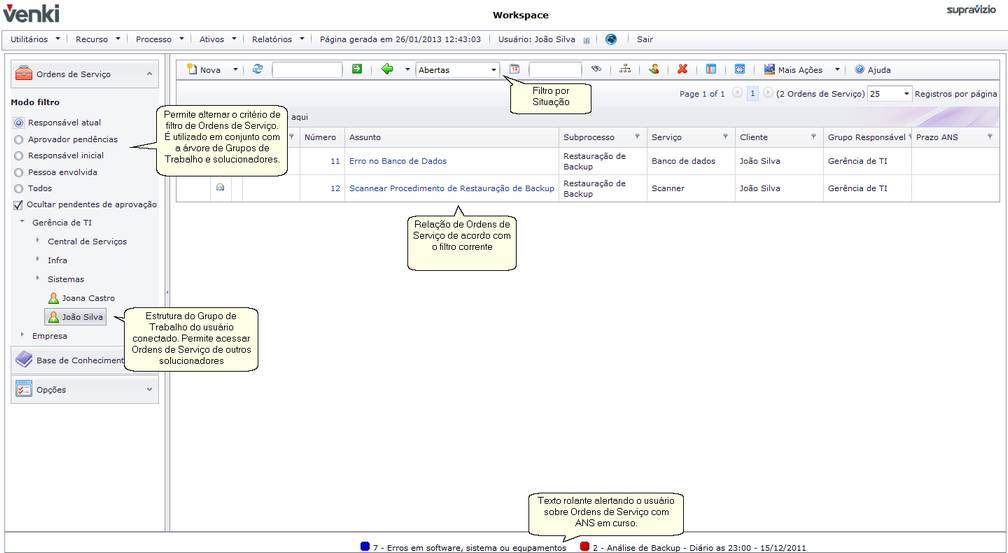
Task: Open the Nova button dropdown arrow
Action: click(235, 69)
